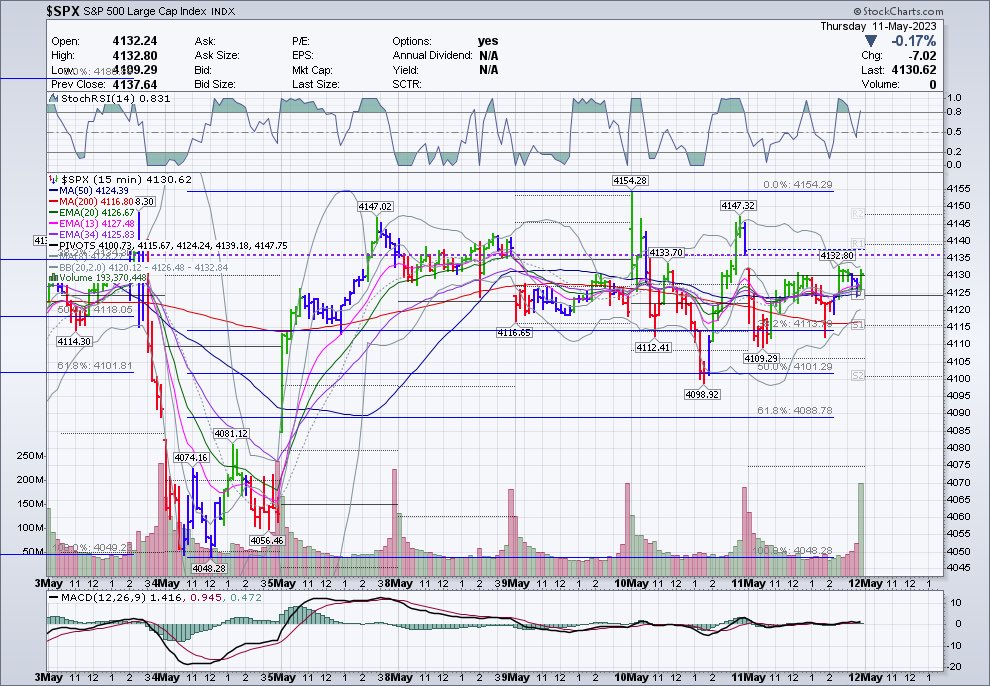Click the S2 pivot marker
Screen dimensions: 990x686
[857, 376]
